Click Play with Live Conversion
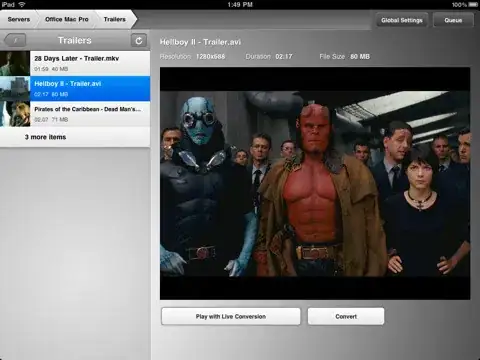Viewport: 480px width, 360px height. click(x=231, y=316)
